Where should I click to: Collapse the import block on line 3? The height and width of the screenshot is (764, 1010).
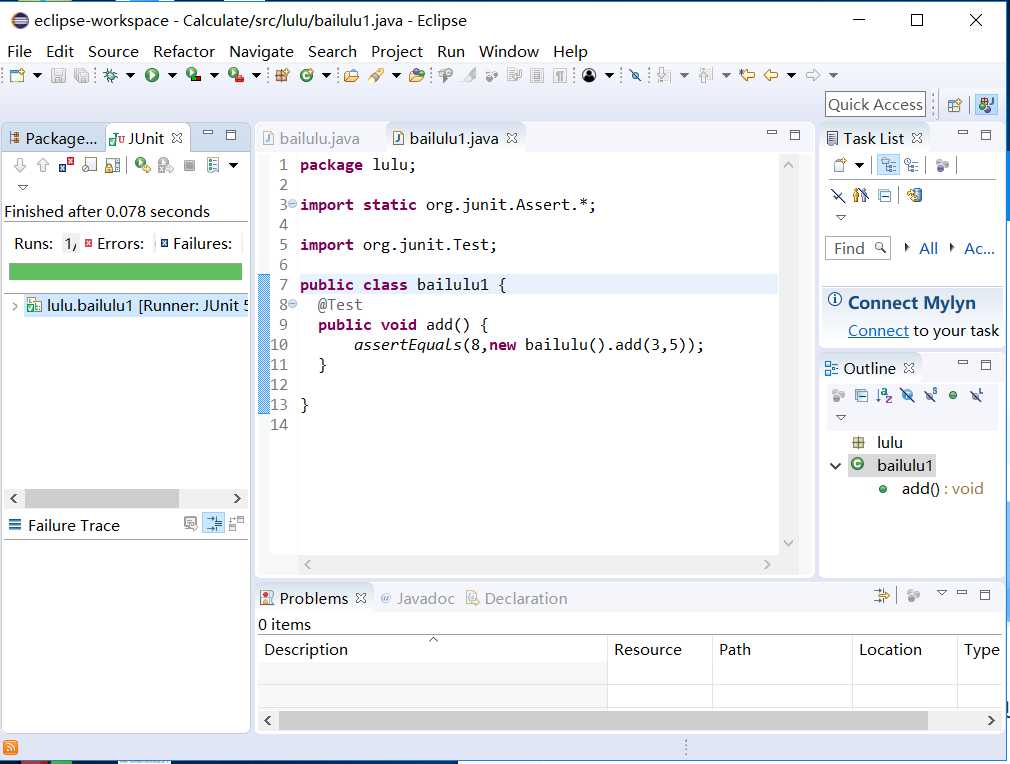tap(292, 204)
